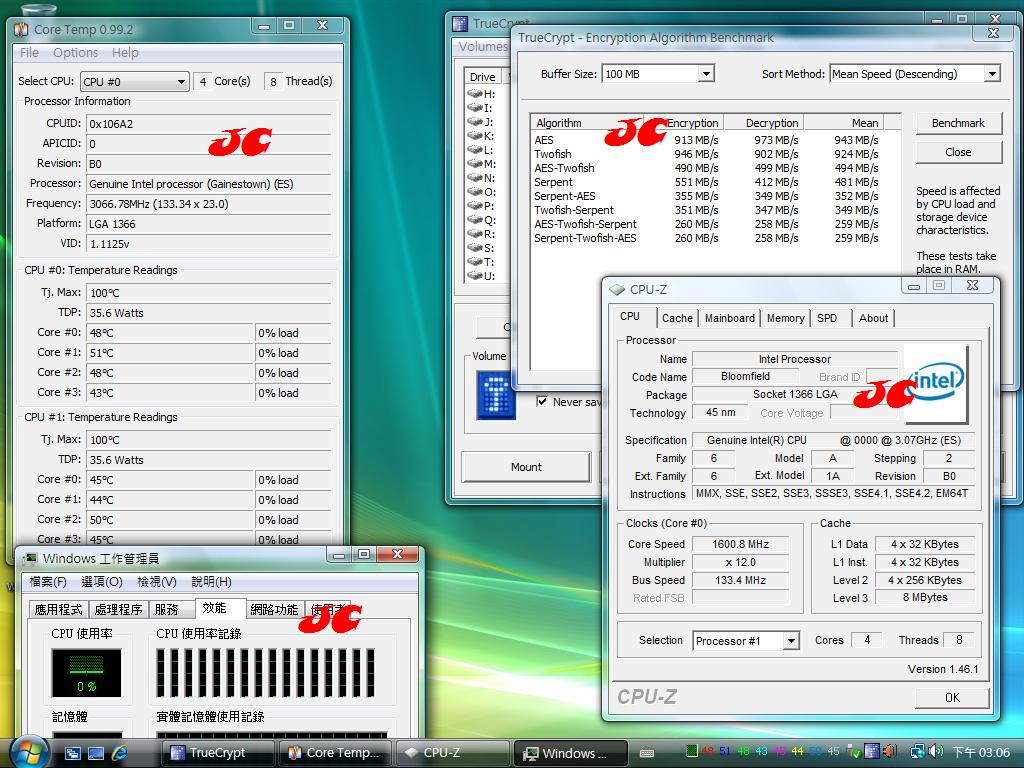Switch to TrueCrypt taskbar button
Viewport: 1024px width, 768px height.
(217, 753)
